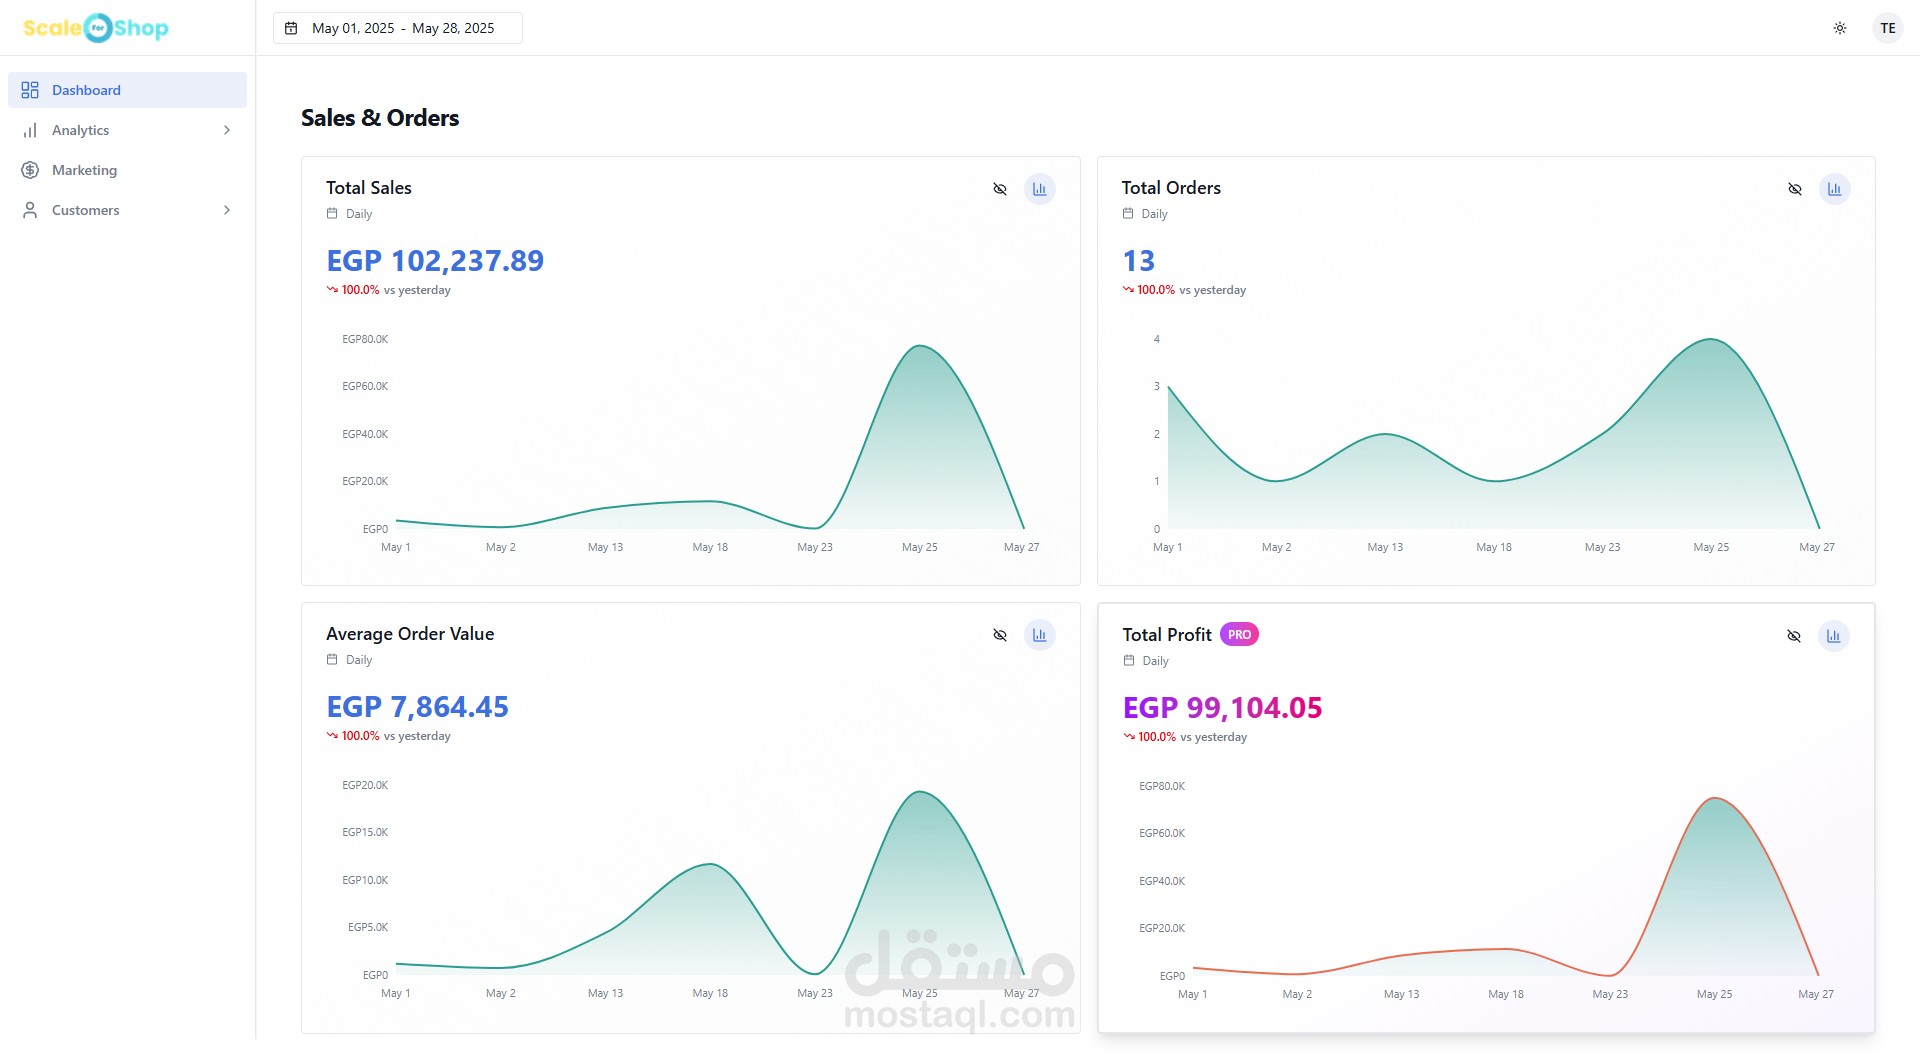
Task: Click the Total Orders chart type icon
Action: click(x=1834, y=189)
